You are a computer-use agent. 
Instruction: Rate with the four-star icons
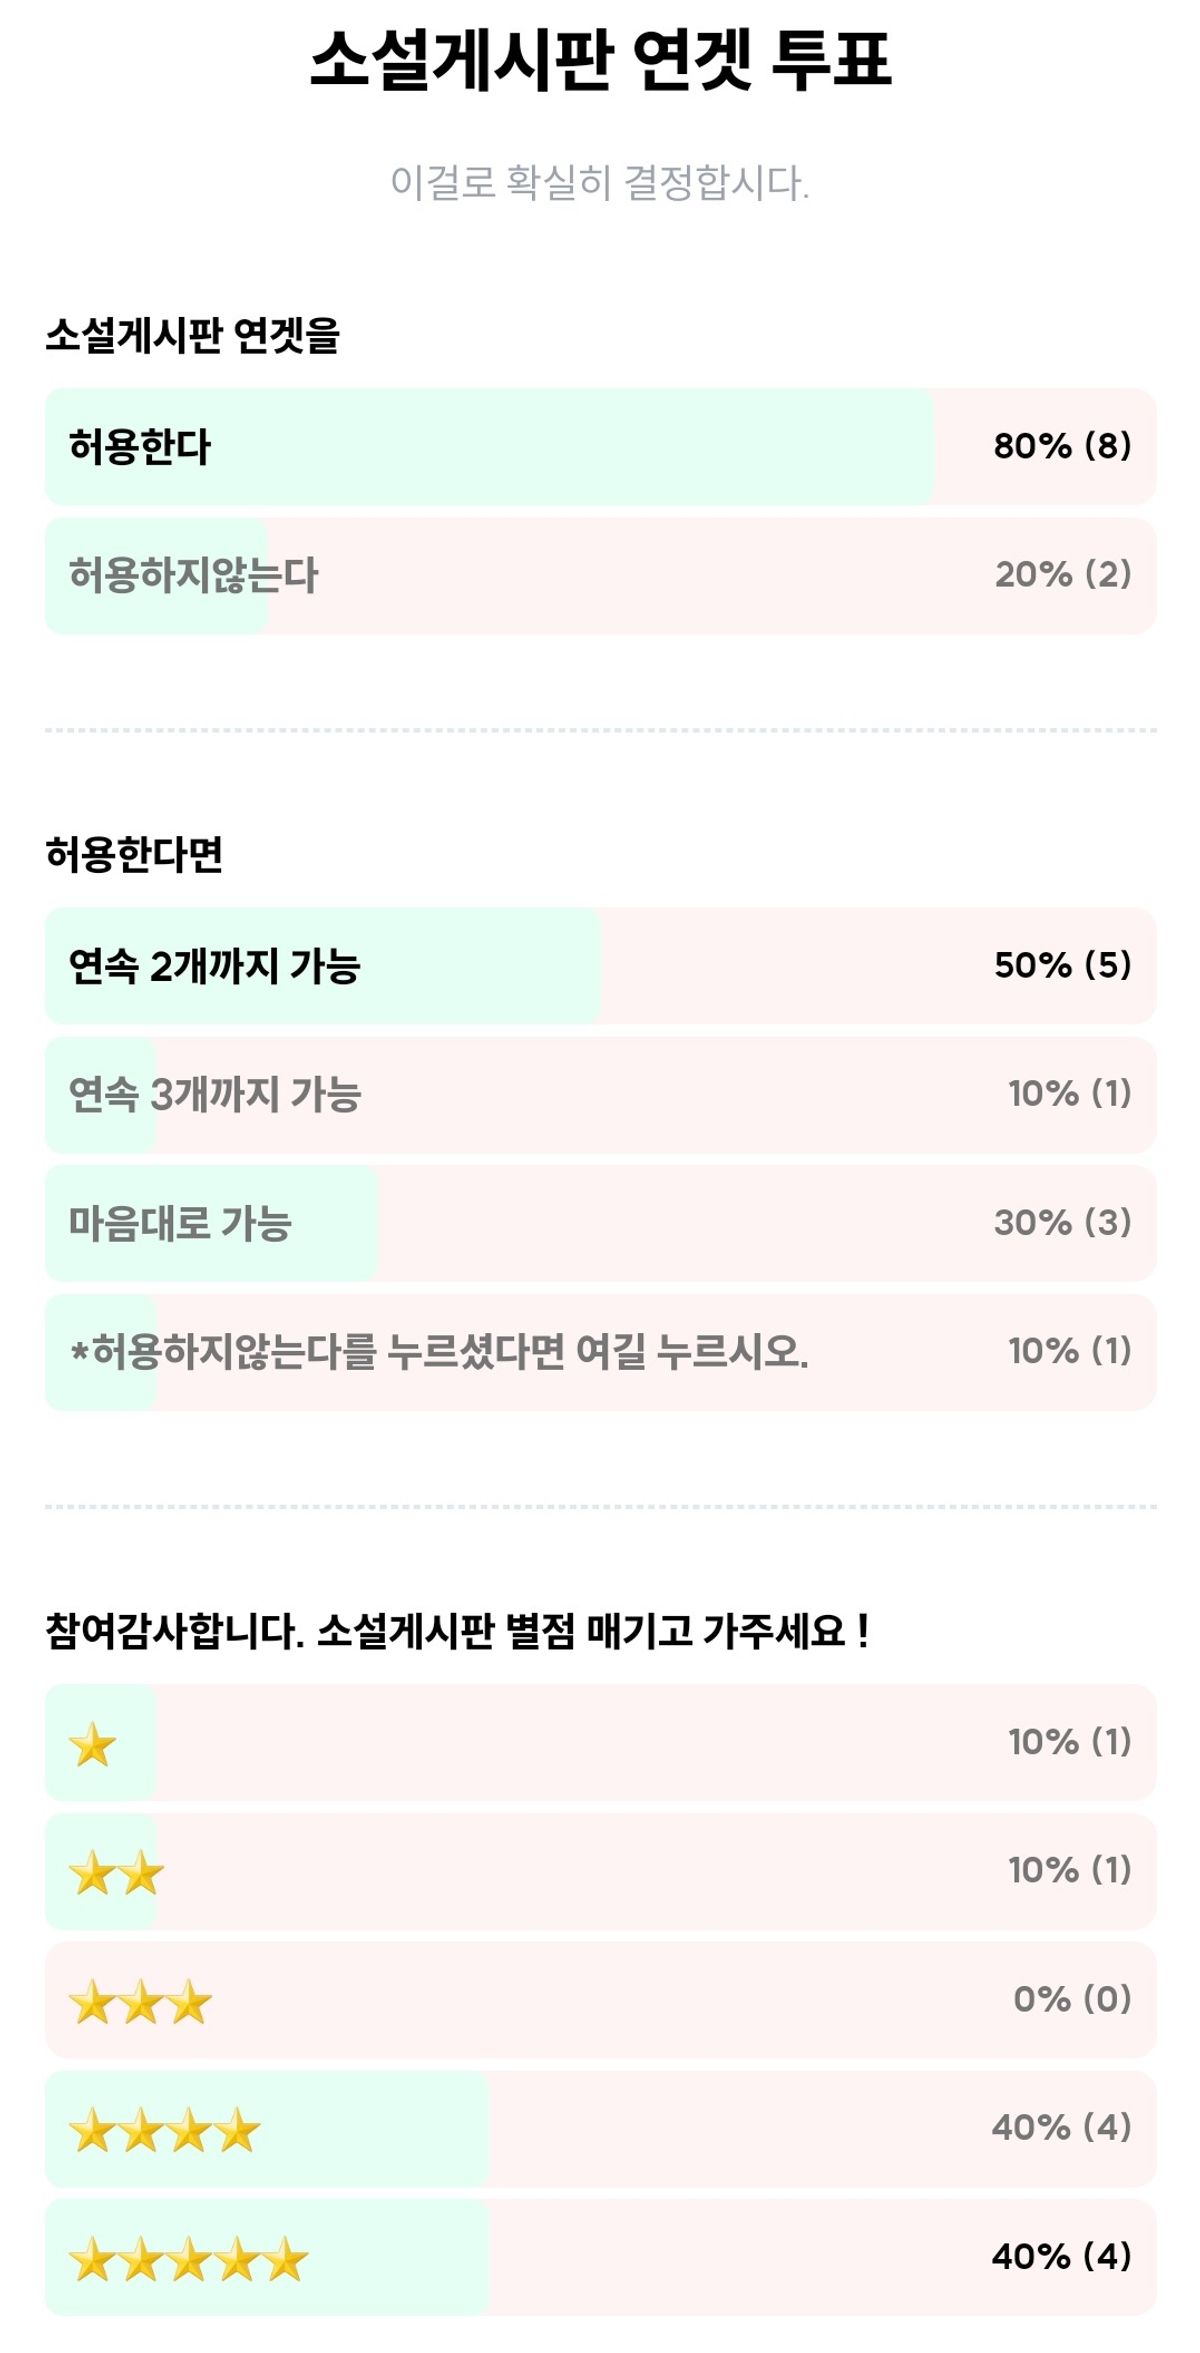click(165, 2130)
